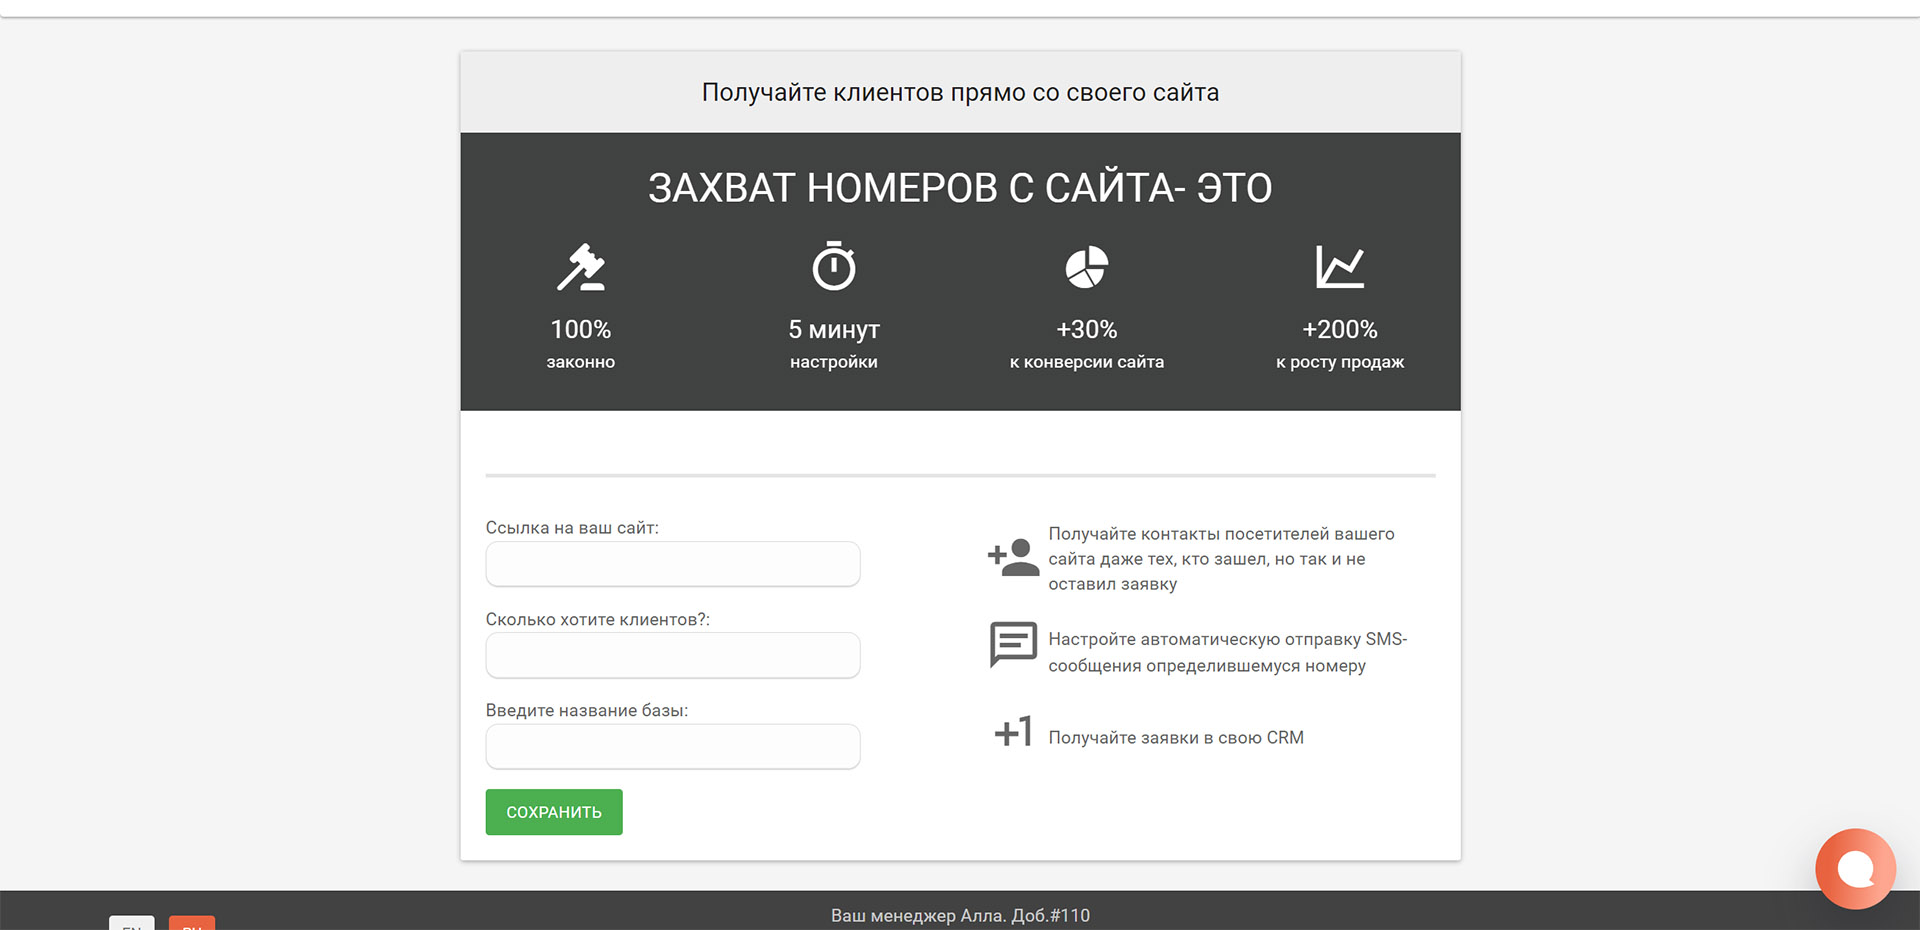Click the pie chart icon above +30%
This screenshot has width=1920, height=930.
point(1086,267)
